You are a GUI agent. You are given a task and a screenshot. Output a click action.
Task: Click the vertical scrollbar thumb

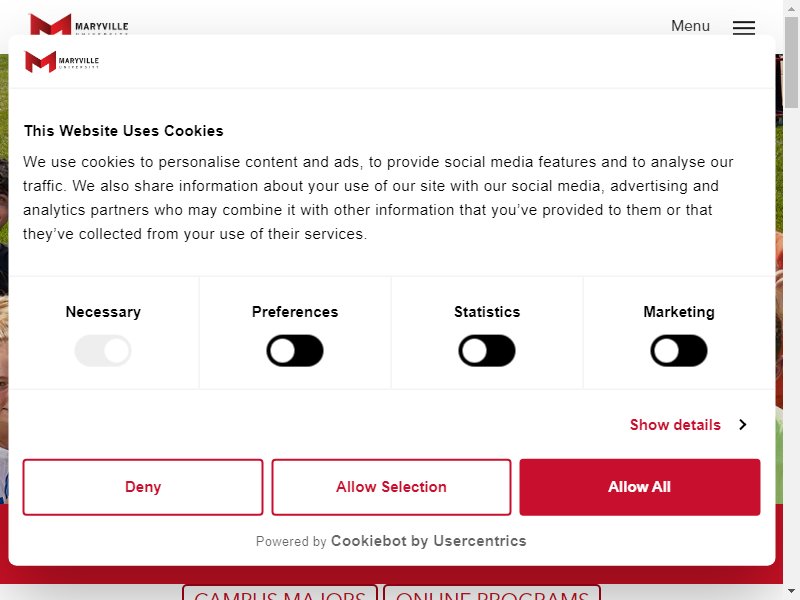click(791, 62)
